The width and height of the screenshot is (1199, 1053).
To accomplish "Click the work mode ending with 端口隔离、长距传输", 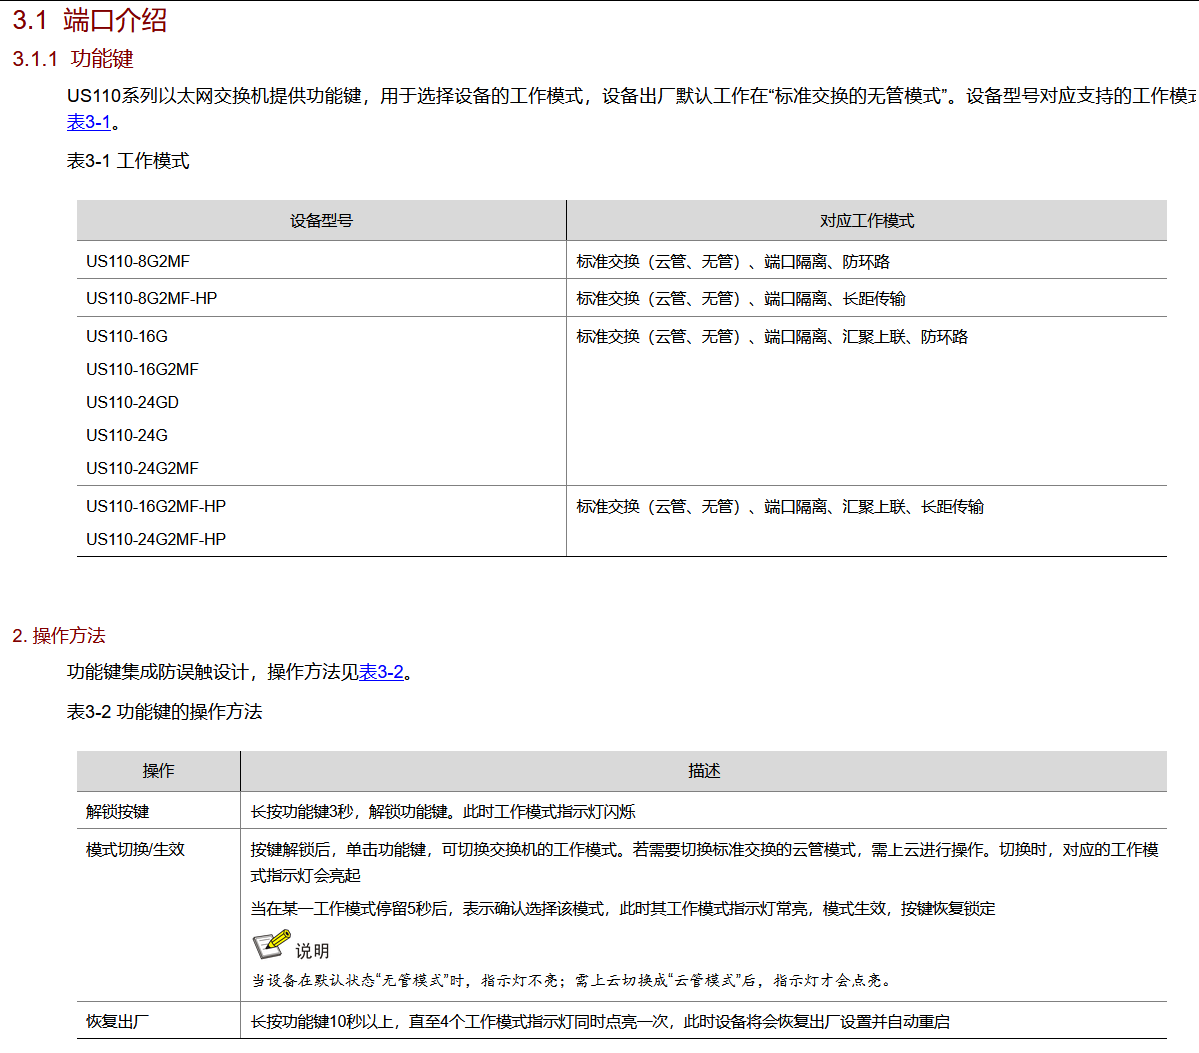I will click(740, 298).
